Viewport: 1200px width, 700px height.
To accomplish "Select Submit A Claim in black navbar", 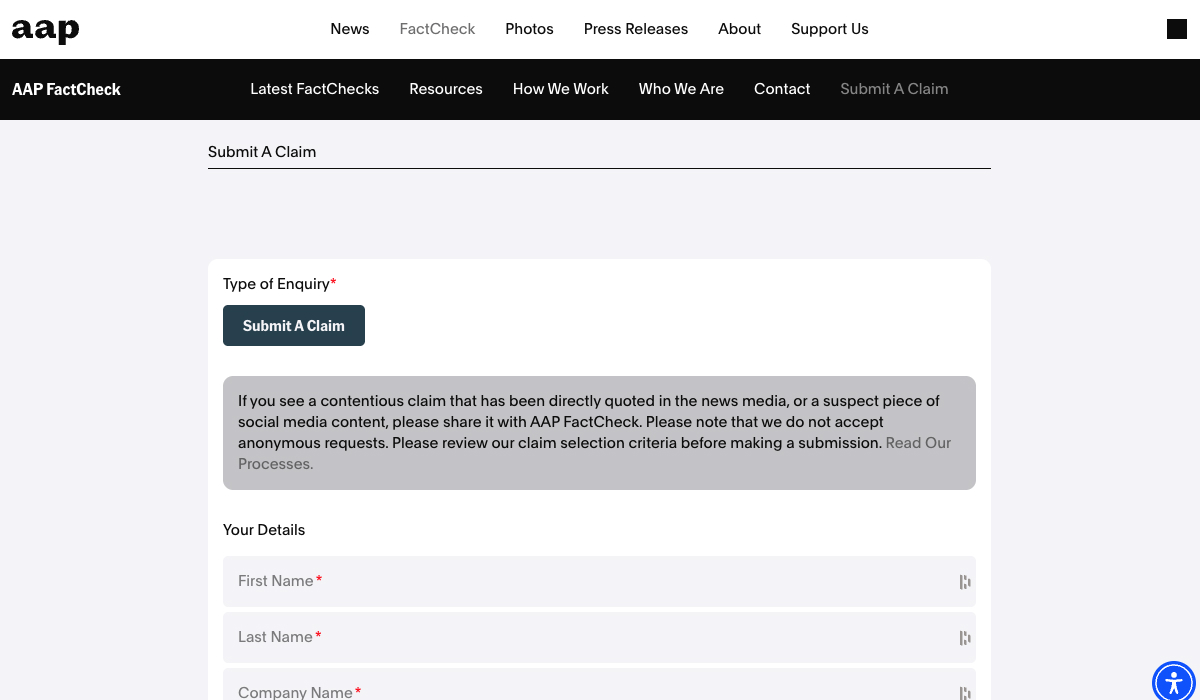I will (894, 89).
